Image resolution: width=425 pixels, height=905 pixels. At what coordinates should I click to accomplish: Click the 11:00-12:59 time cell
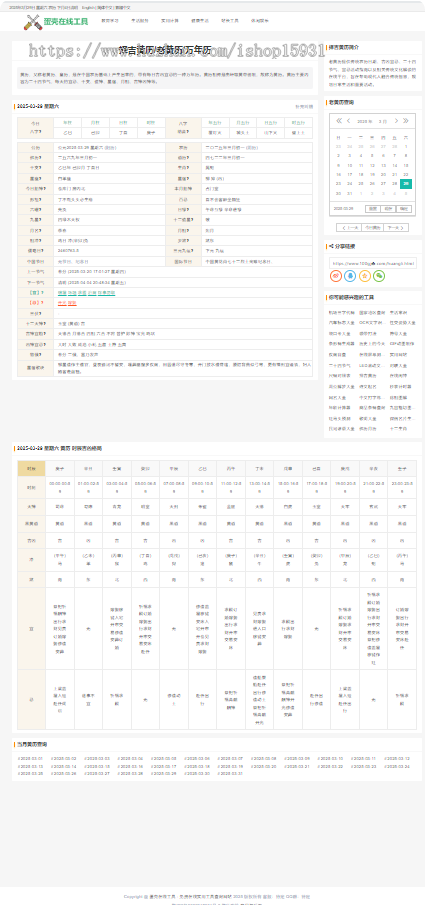tap(231, 488)
